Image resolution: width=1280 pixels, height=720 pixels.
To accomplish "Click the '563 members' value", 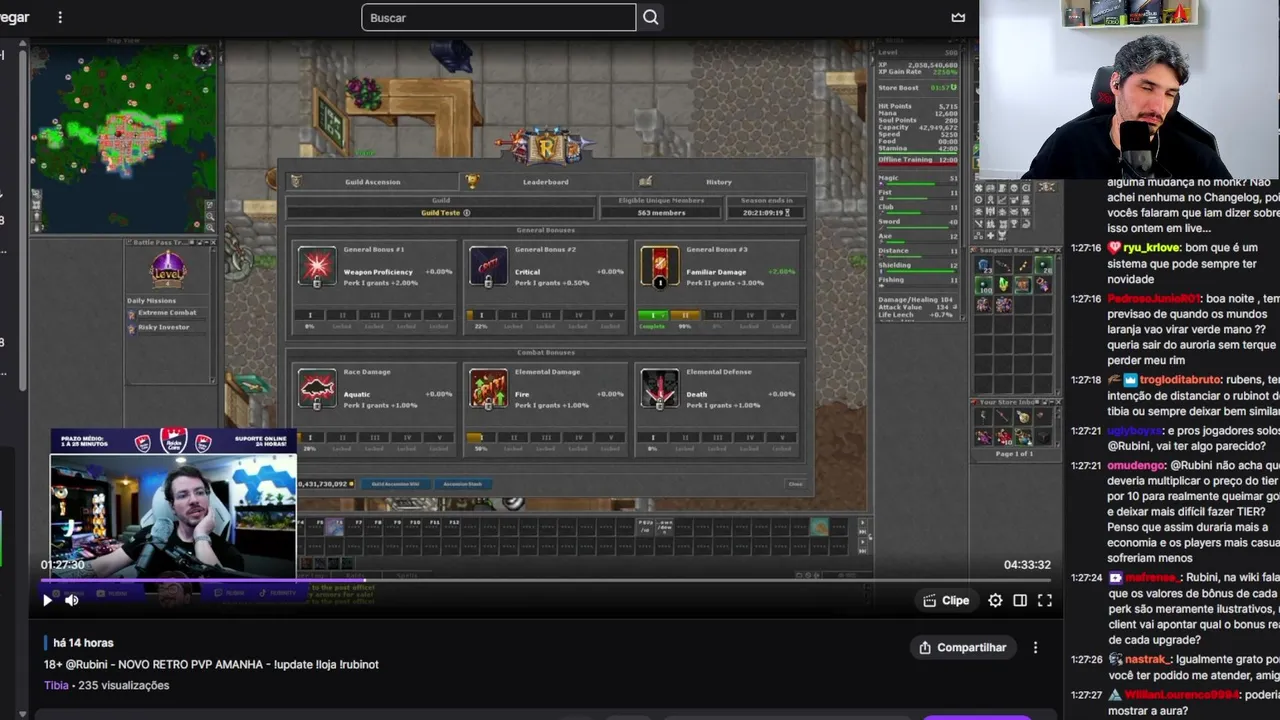I will coord(661,213).
